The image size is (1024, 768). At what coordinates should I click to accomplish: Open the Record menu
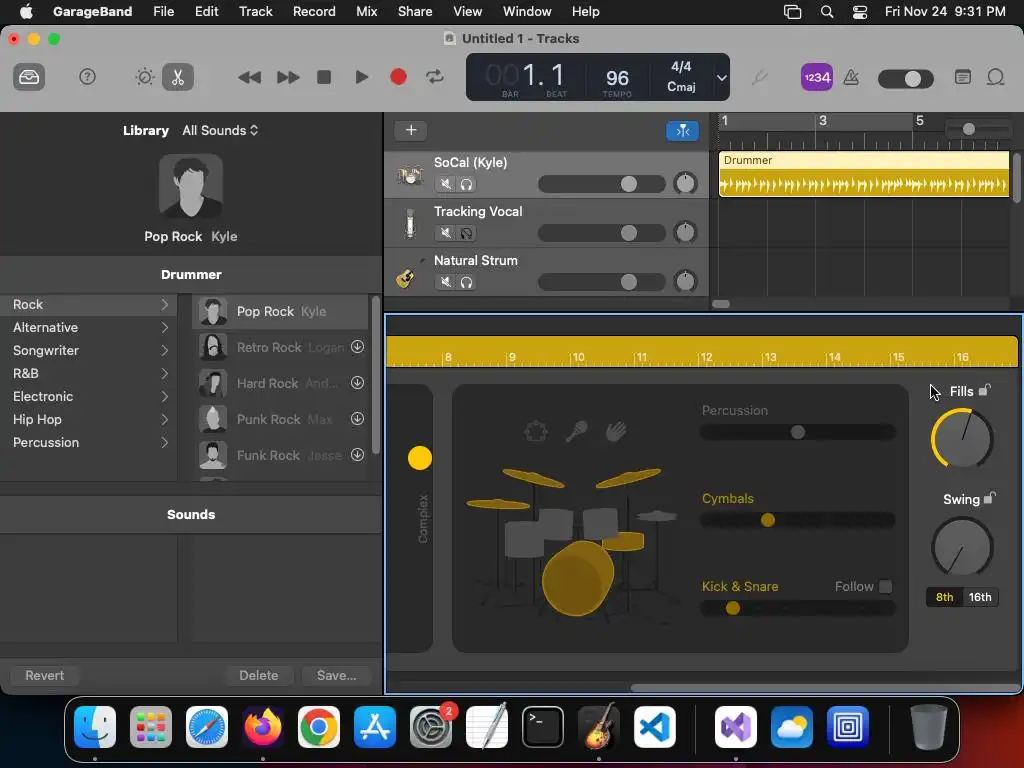coord(314,11)
